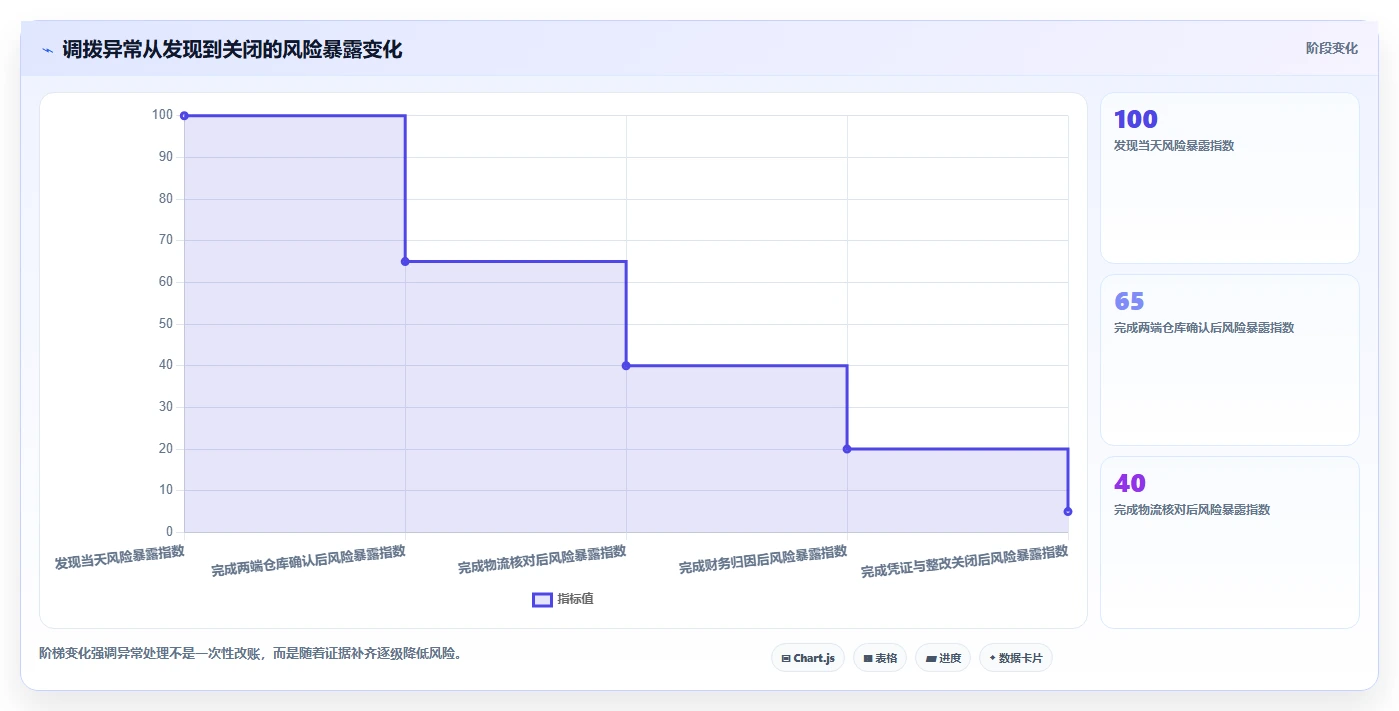Image resolution: width=1399 pixels, height=711 pixels.
Task: Click x-axis label 完成财务归因后风险暴露指数
Action: (x=763, y=560)
